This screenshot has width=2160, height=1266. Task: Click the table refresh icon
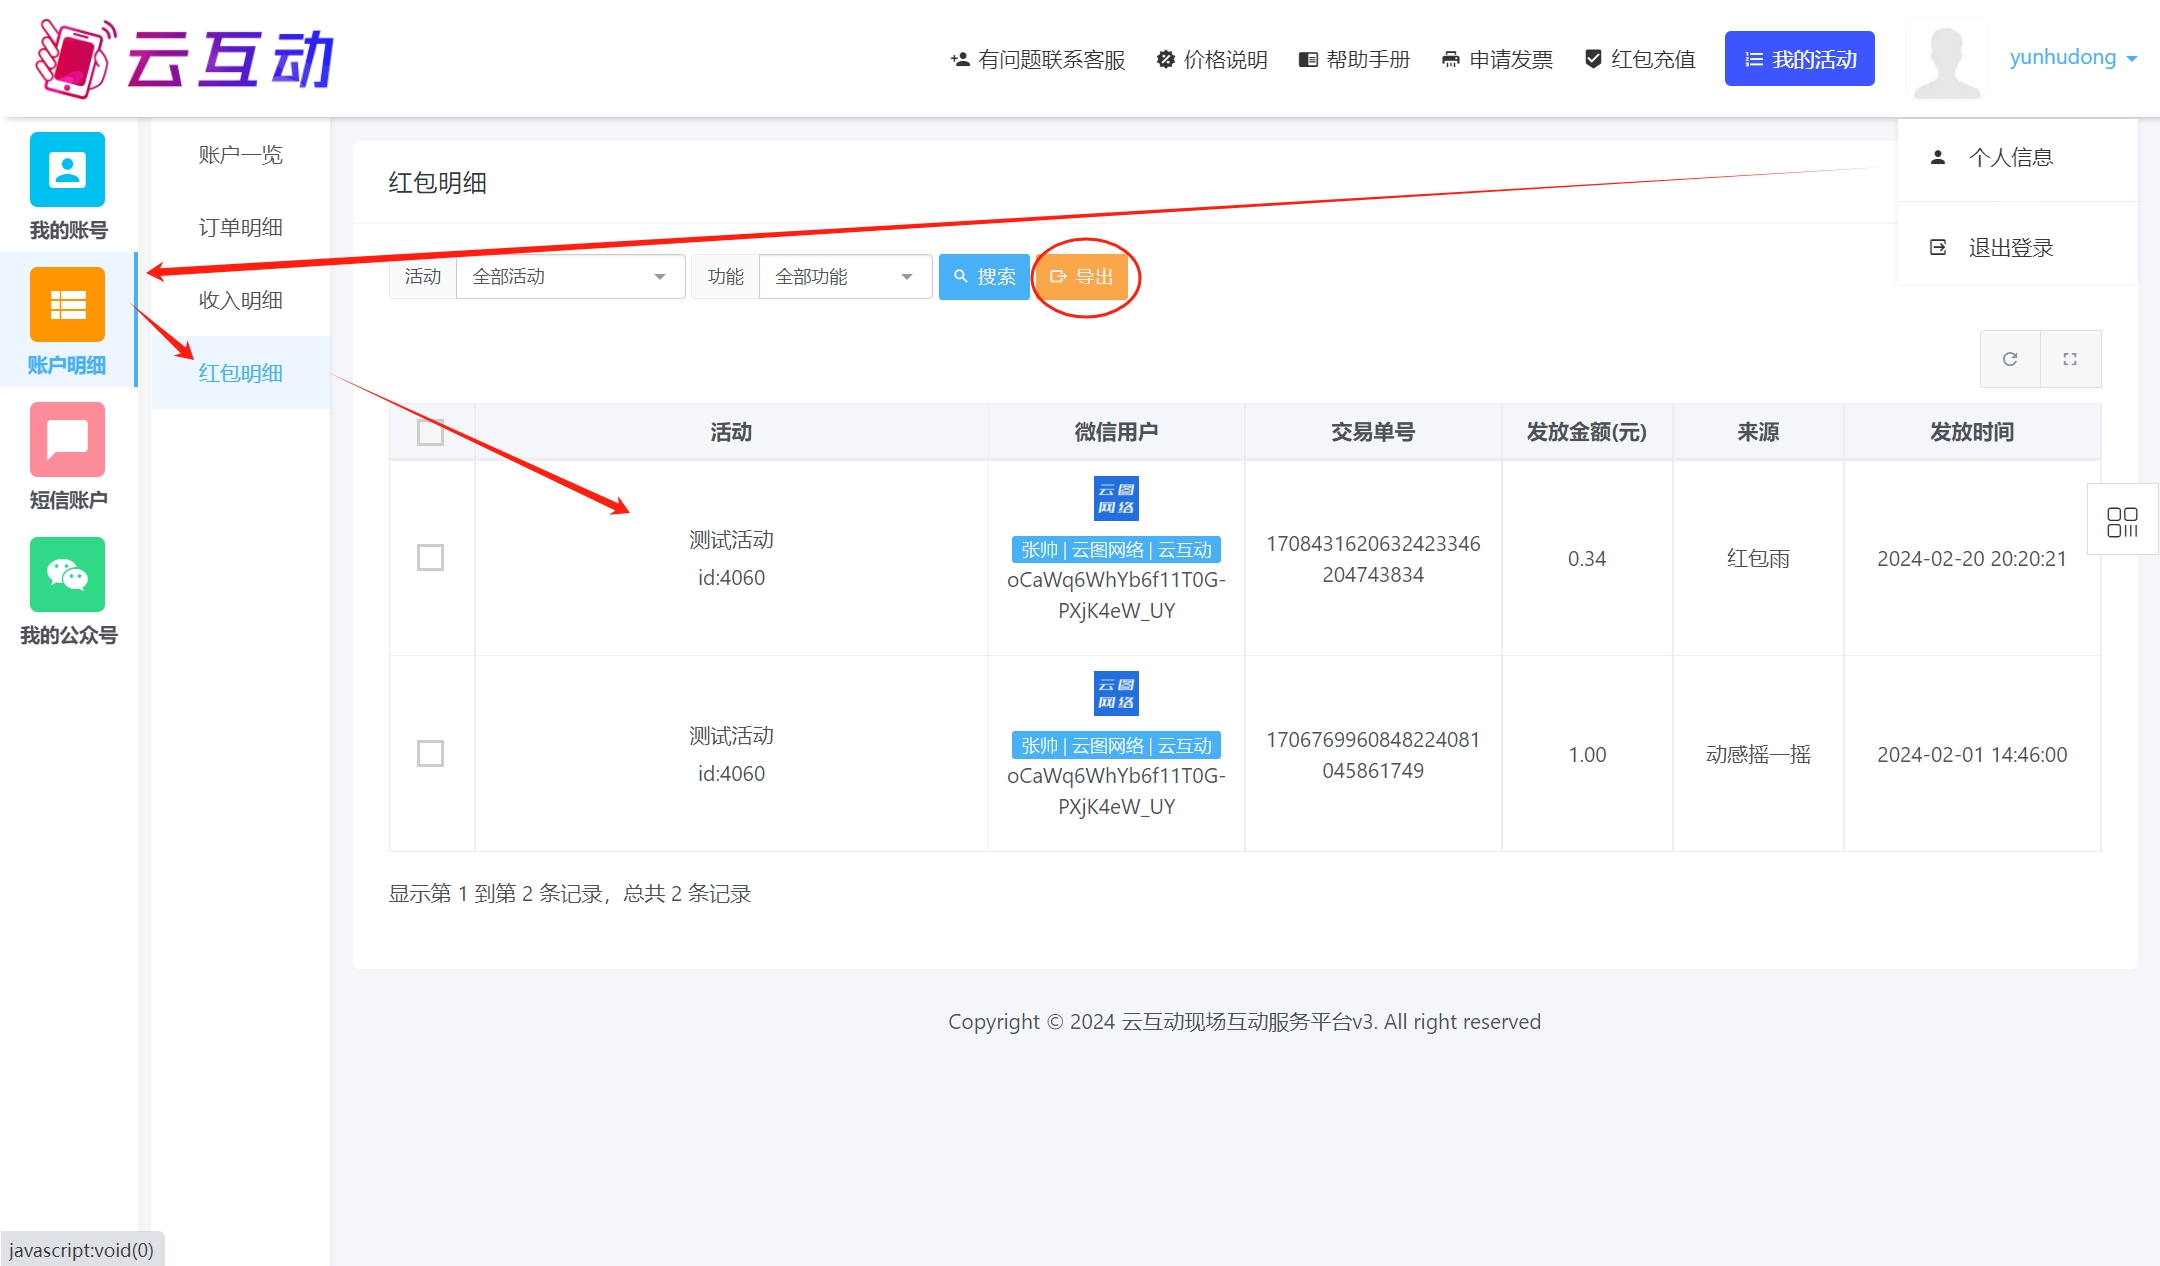click(x=2010, y=359)
